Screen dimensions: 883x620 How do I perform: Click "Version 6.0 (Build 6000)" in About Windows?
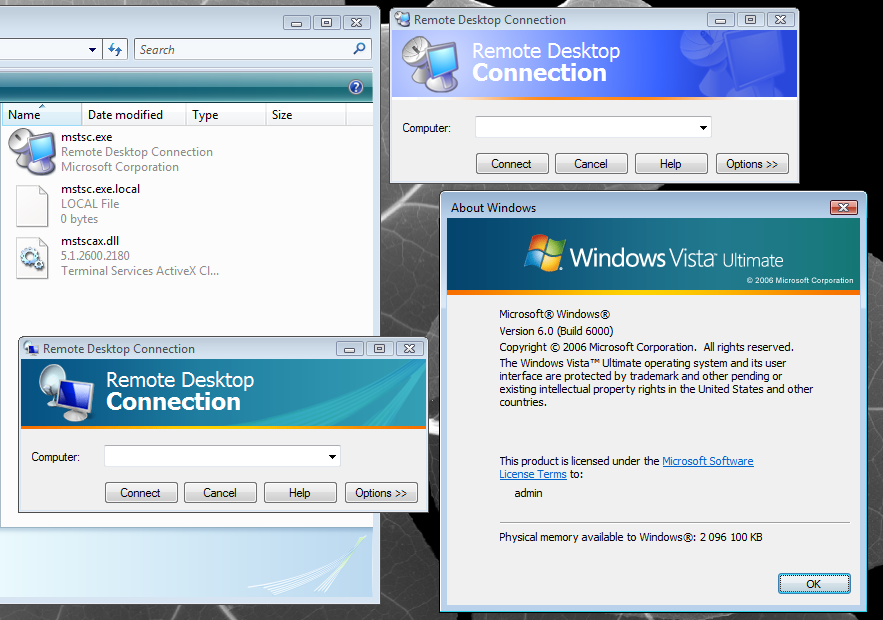(556, 331)
